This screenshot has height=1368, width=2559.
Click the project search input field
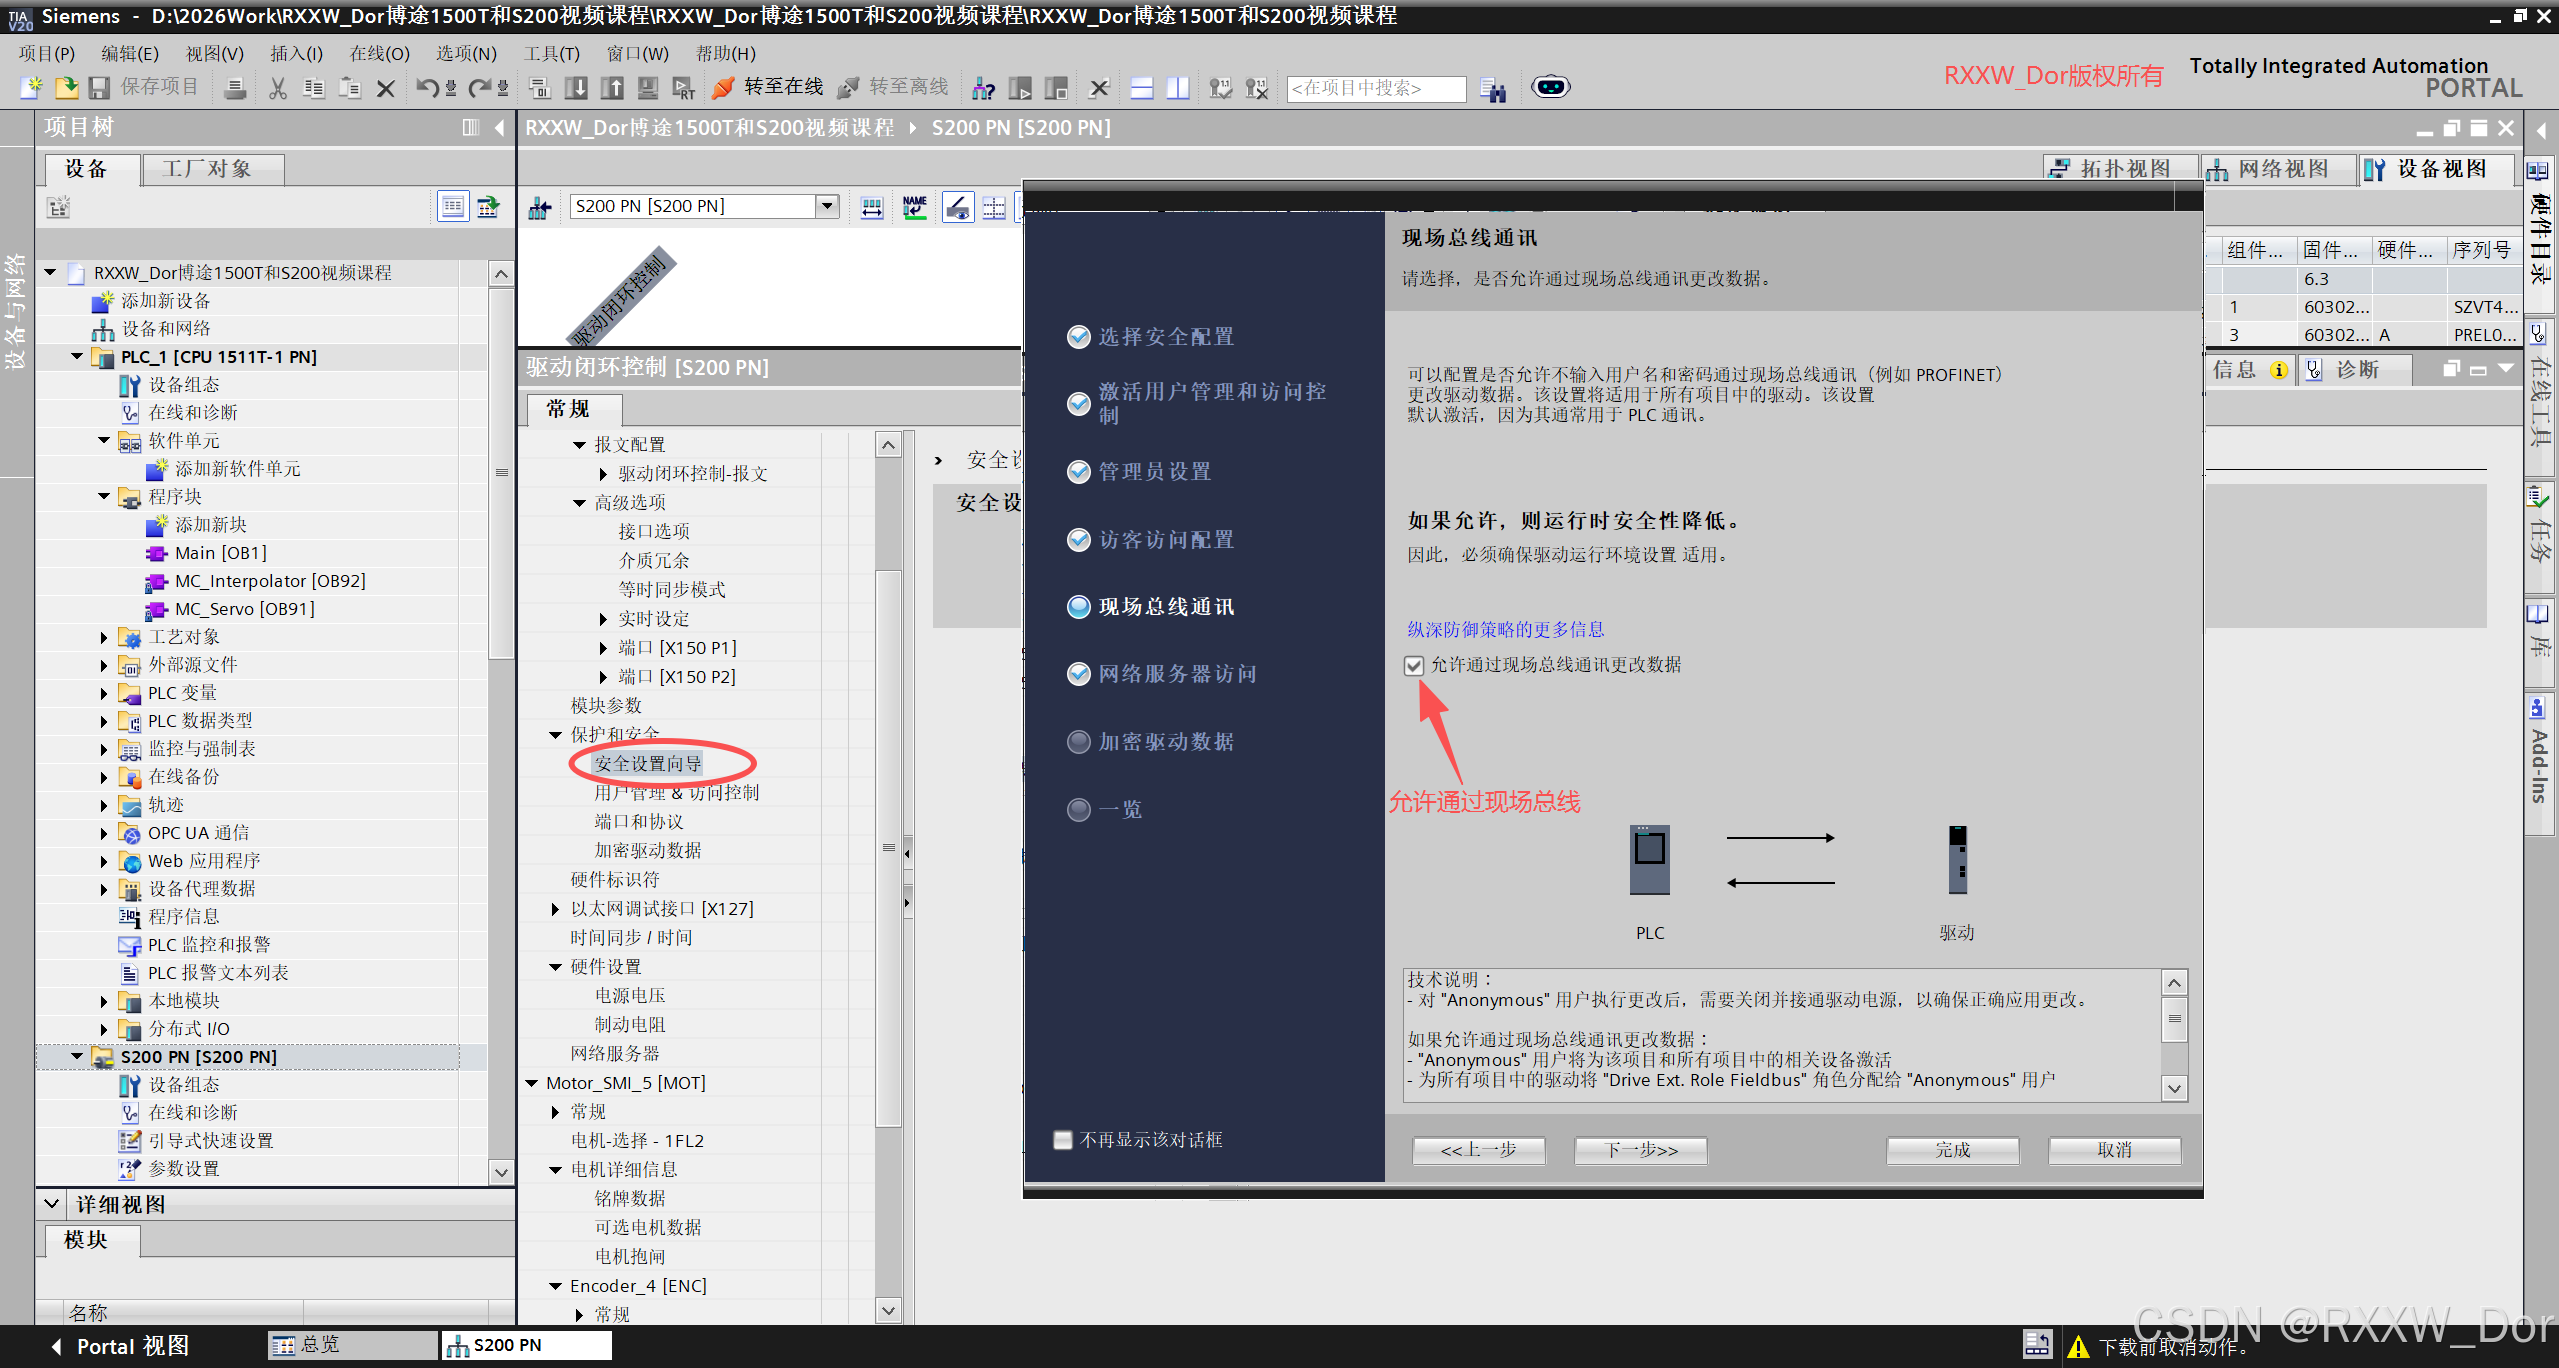pyautogui.click(x=1375, y=89)
